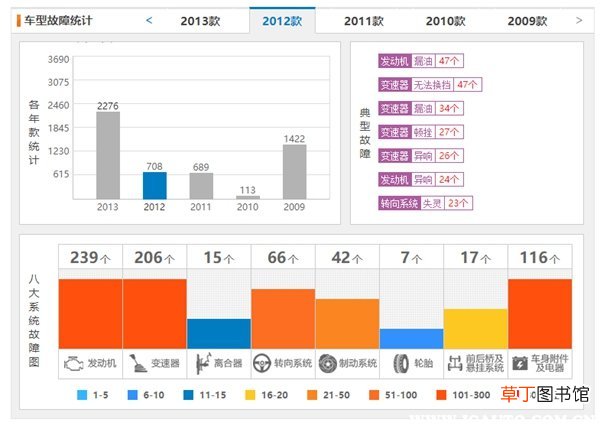
Task: Click the brake disc (制动系统) icon
Action: click(x=328, y=363)
